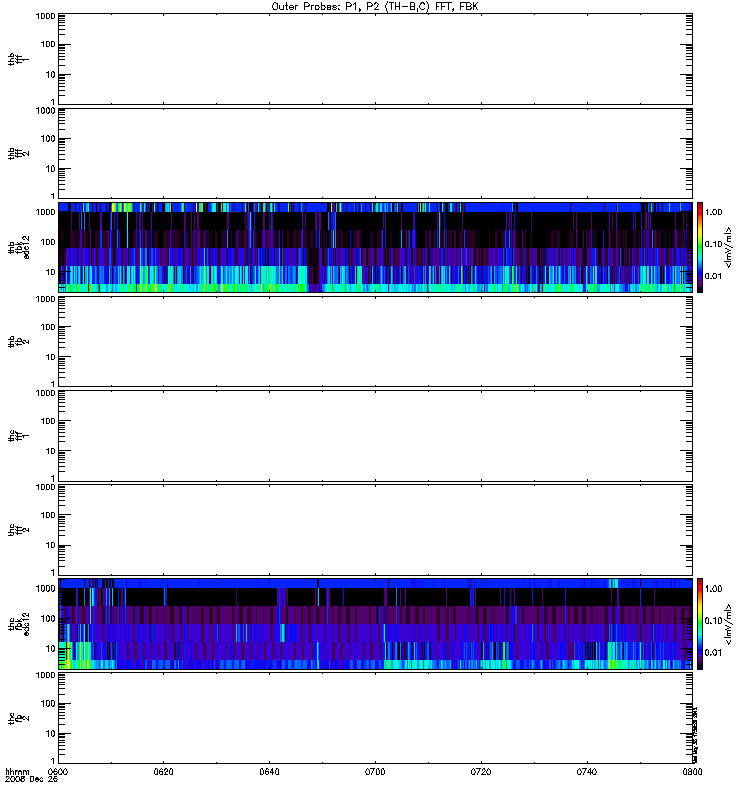750x800 pixels.
Task: Click the 0.10 label on thb color bar
Action: pos(713,244)
